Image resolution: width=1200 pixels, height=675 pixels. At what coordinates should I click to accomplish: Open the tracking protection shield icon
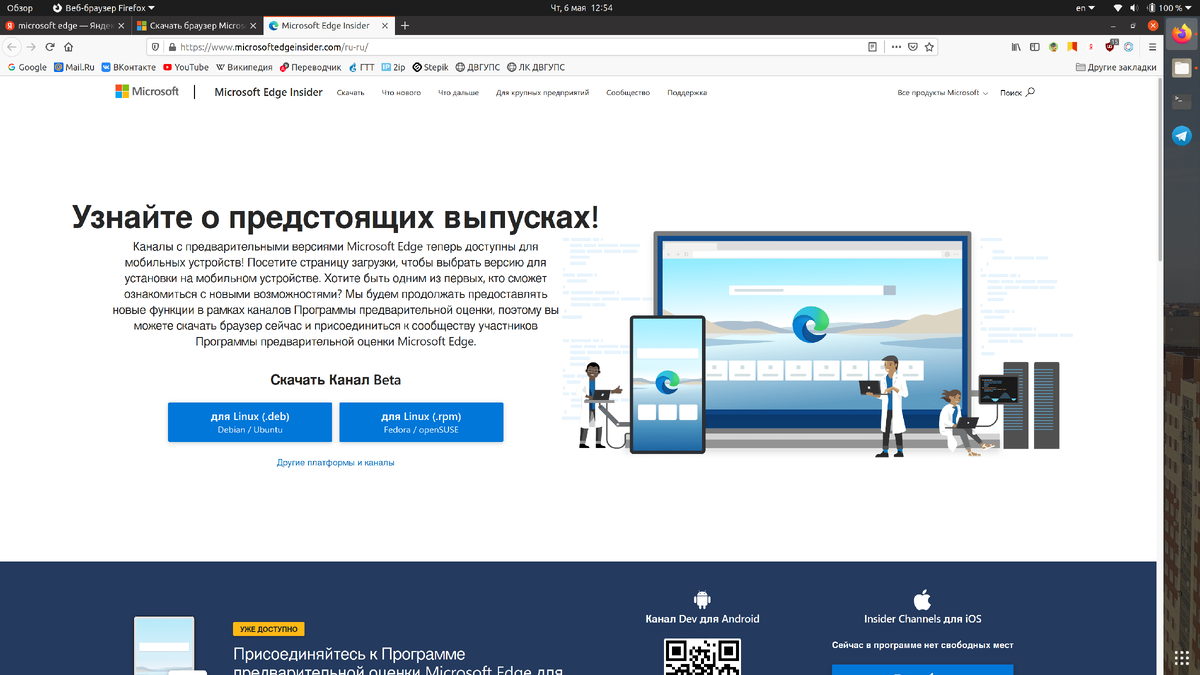click(156, 47)
